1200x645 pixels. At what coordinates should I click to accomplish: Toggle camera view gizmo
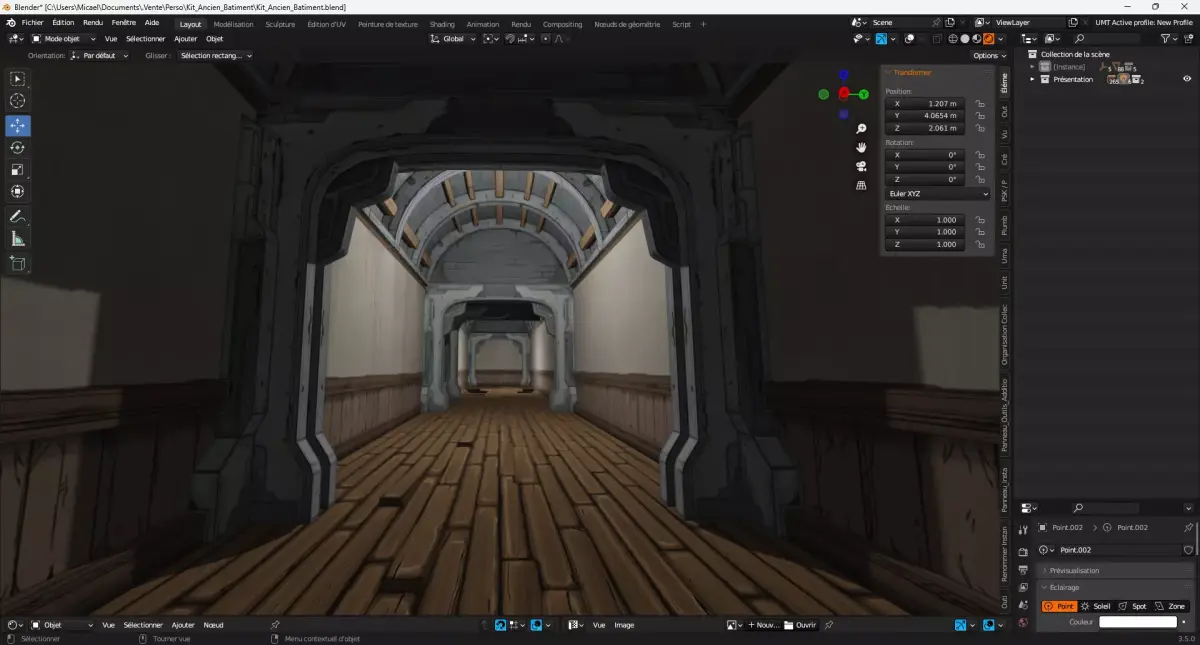click(861, 166)
